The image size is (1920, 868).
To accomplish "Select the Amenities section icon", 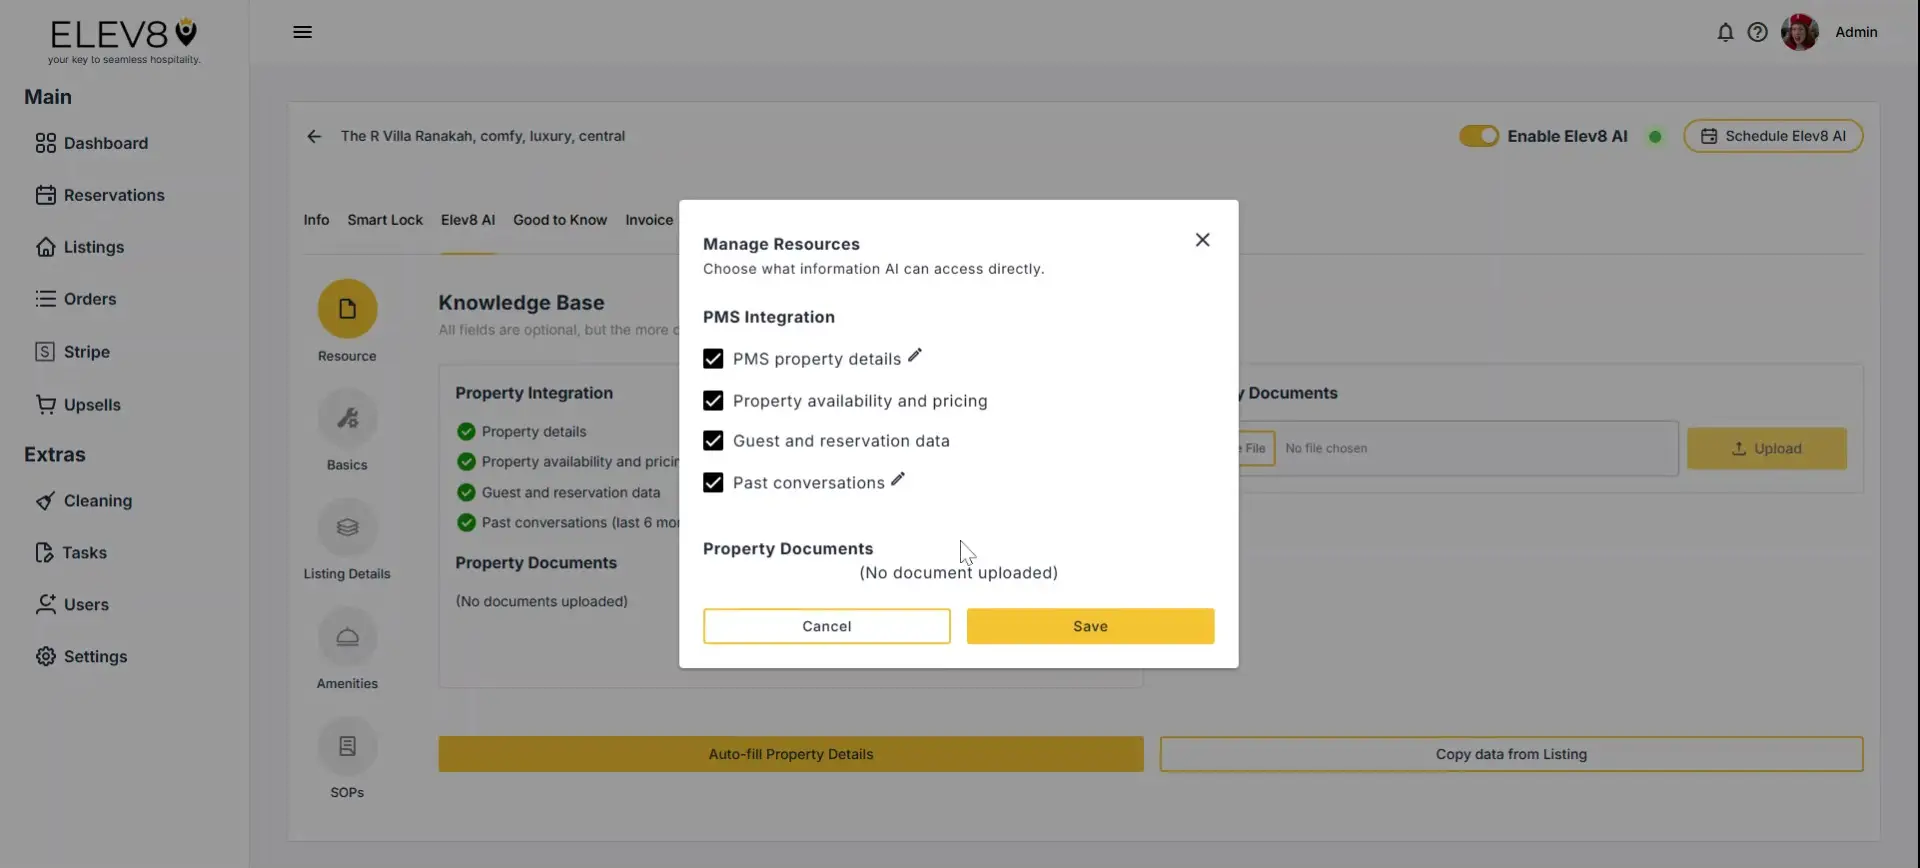I will (x=347, y=637).
